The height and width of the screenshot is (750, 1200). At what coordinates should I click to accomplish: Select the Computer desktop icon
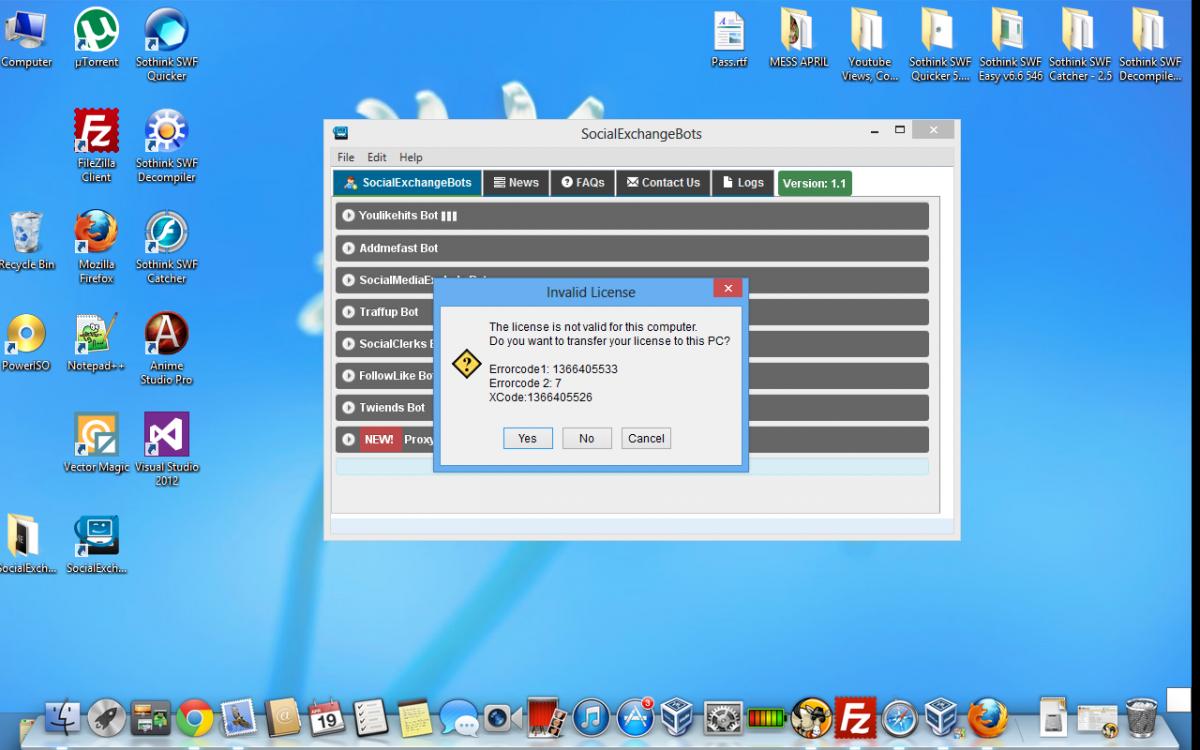pyautogui.click(x=26, y=40)
